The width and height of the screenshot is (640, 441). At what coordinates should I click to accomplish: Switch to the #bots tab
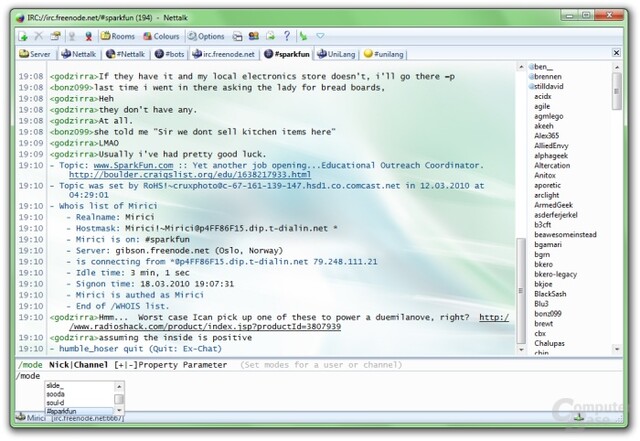(169, 54)
